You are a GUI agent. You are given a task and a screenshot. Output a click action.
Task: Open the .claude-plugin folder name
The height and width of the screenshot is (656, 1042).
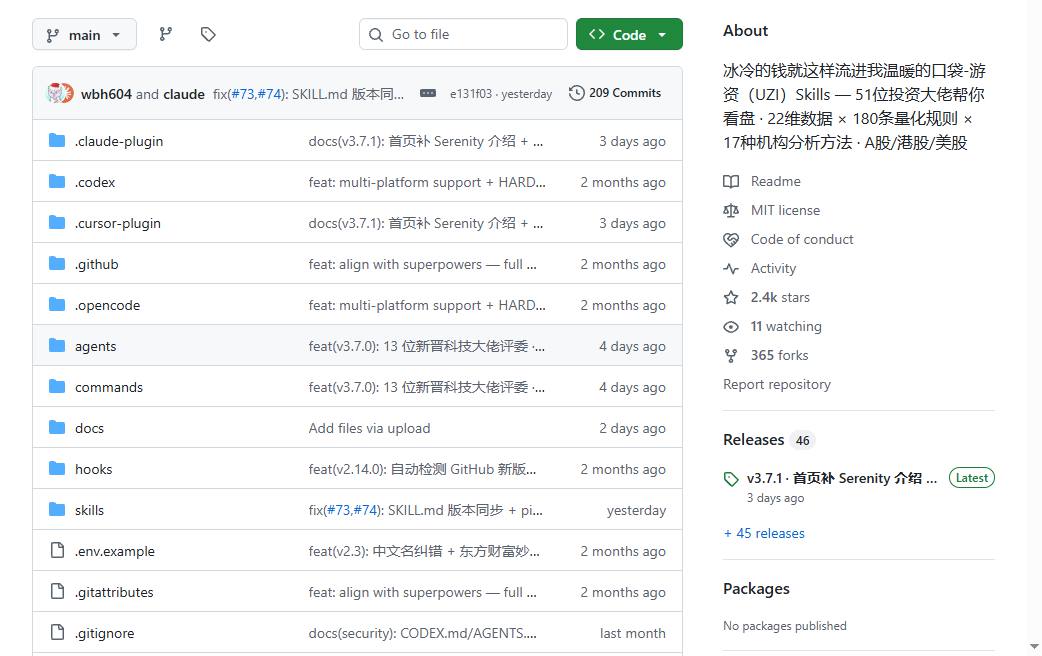(x=119, y=141)
